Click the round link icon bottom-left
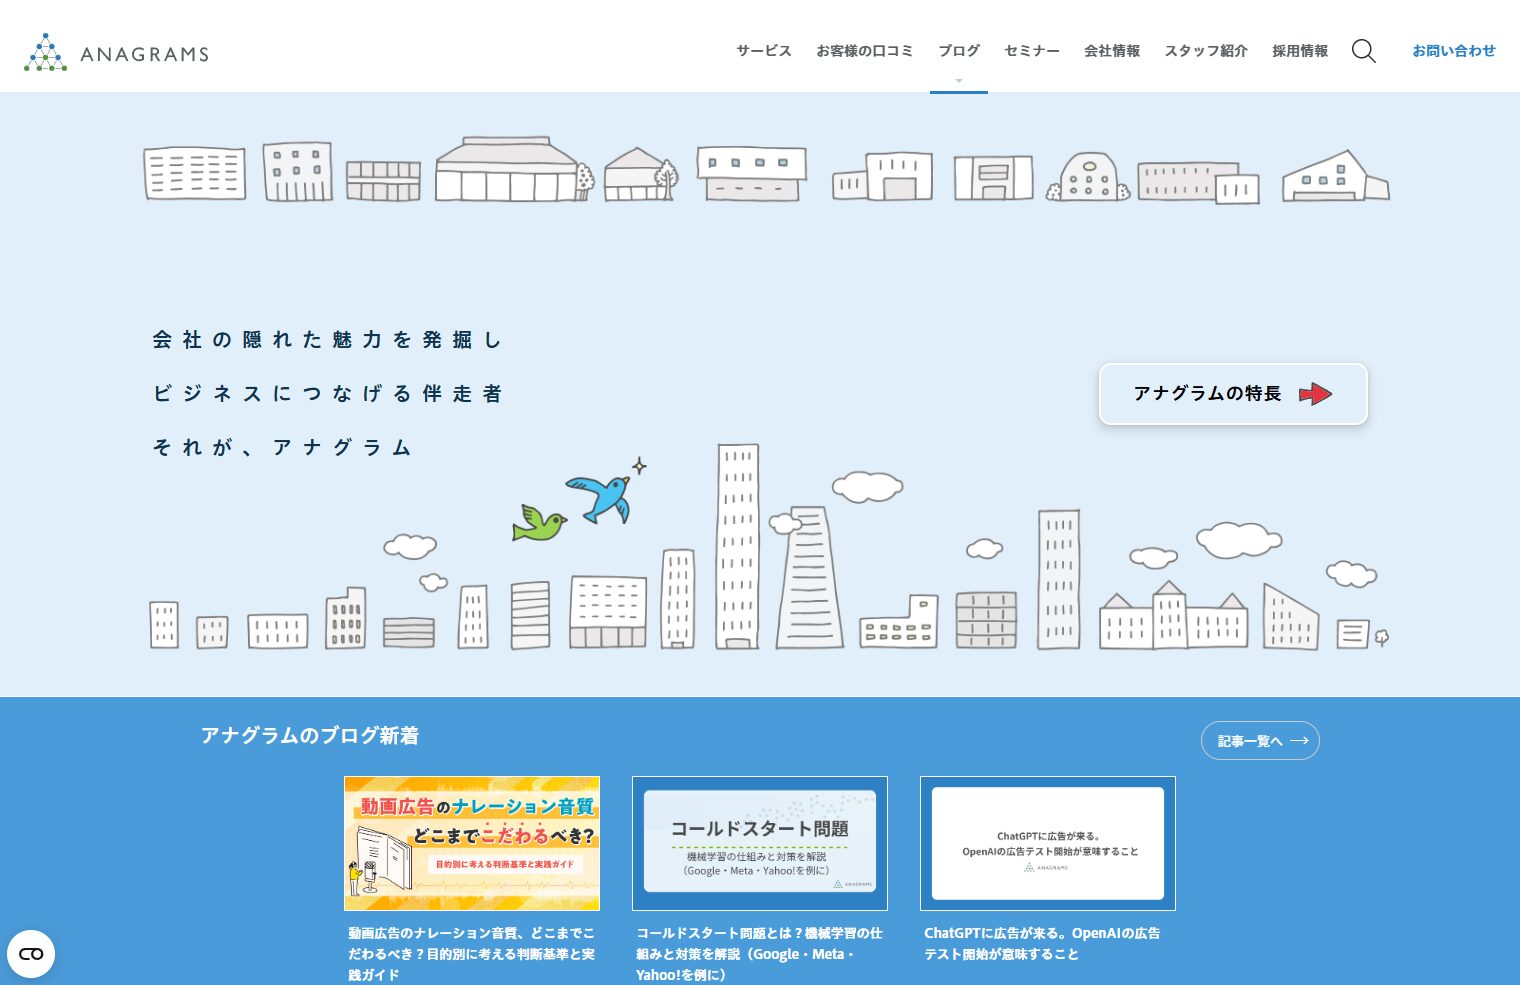 31,953
